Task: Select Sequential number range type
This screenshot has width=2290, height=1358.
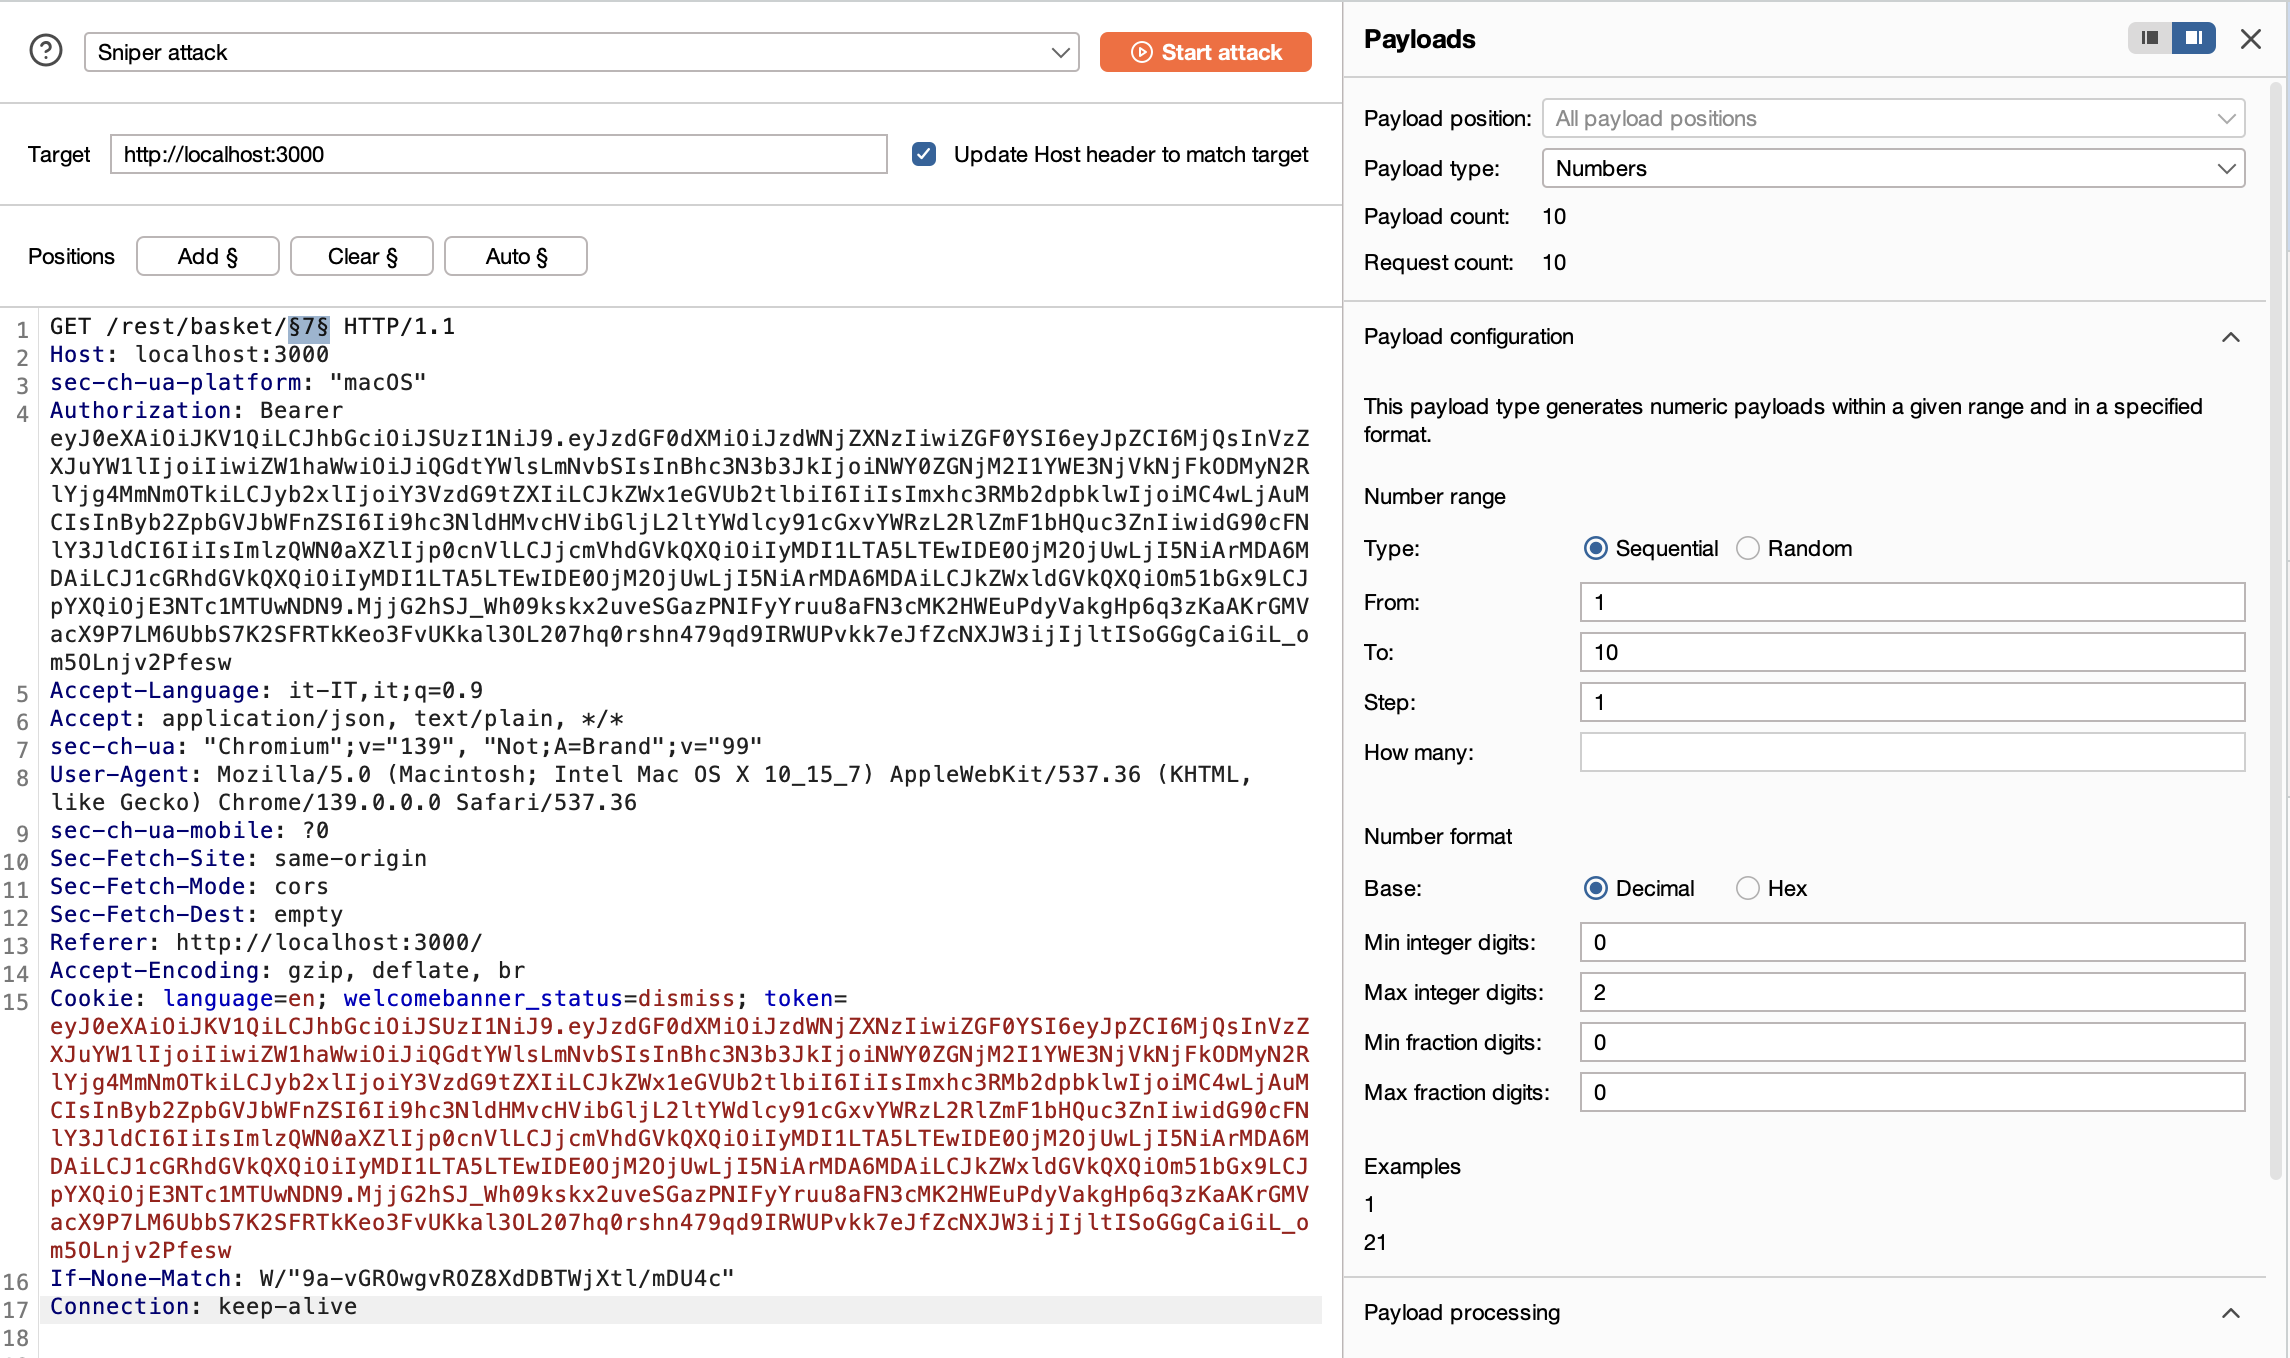Action: coord(1596,548)
